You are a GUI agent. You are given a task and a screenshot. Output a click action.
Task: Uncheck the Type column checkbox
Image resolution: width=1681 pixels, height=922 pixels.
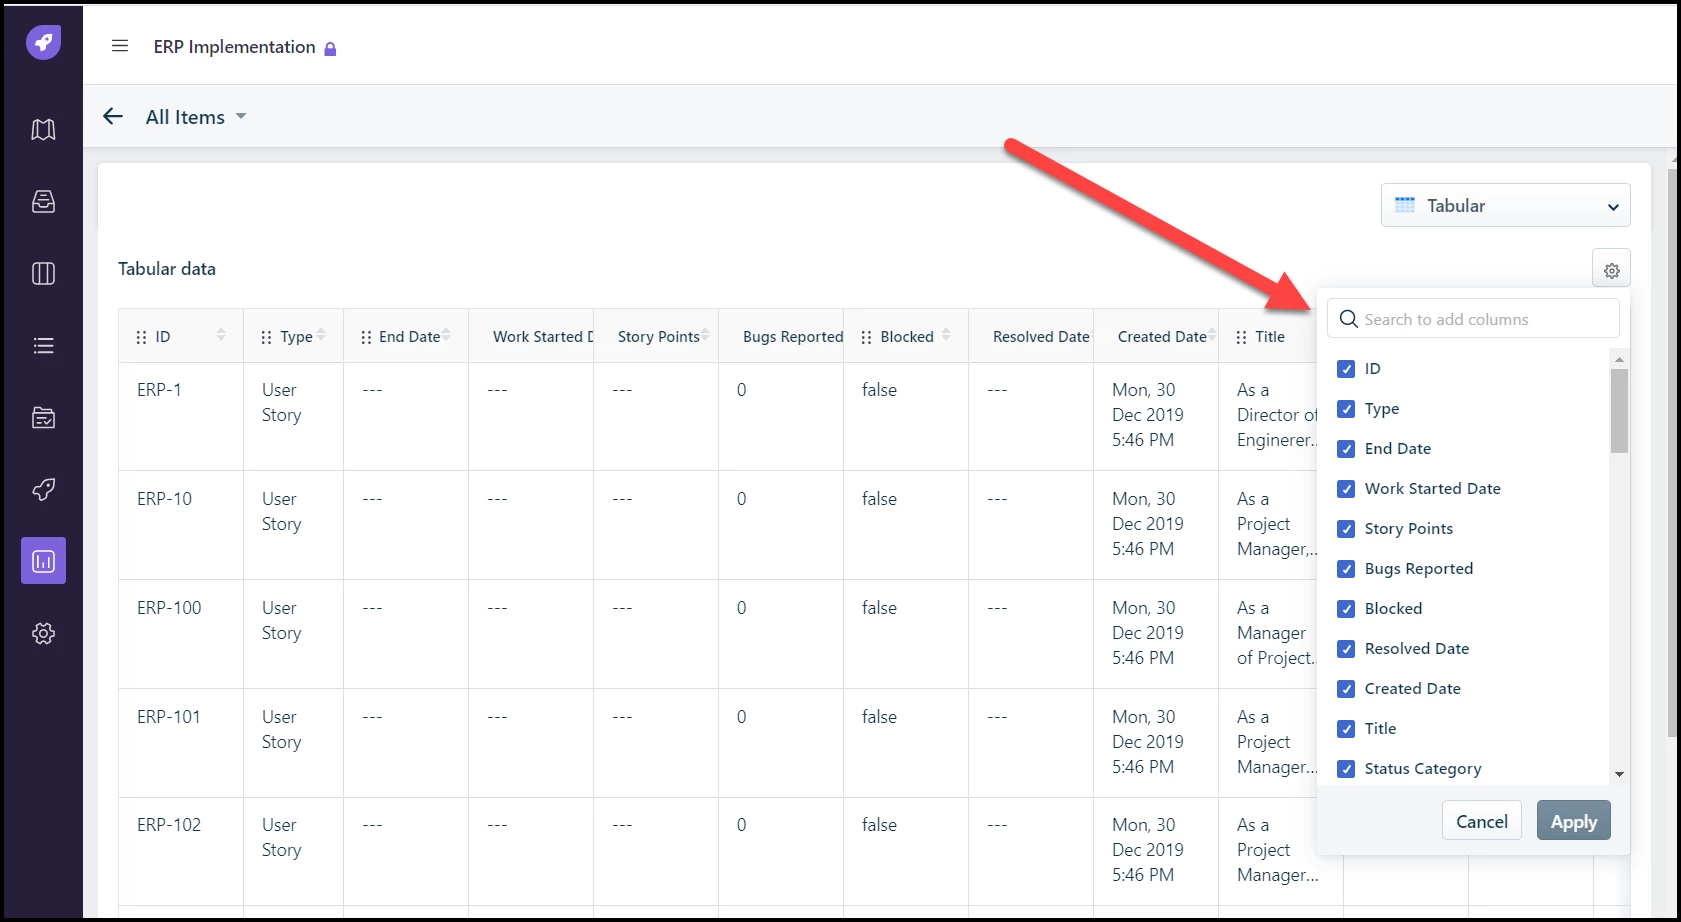click(x=1346, y=409)
